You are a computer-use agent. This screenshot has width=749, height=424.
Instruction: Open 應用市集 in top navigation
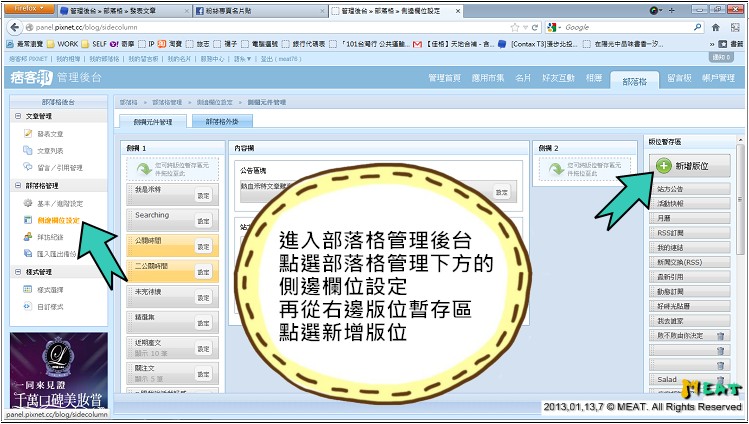488,78
